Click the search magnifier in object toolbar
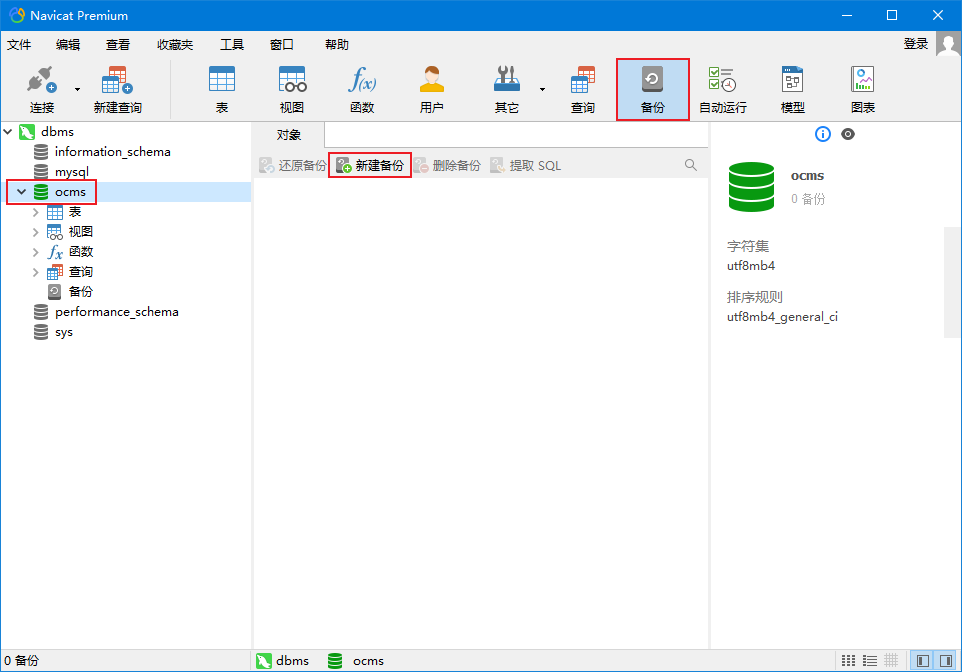Screen dimensions: 962x672 coord(691,165)
